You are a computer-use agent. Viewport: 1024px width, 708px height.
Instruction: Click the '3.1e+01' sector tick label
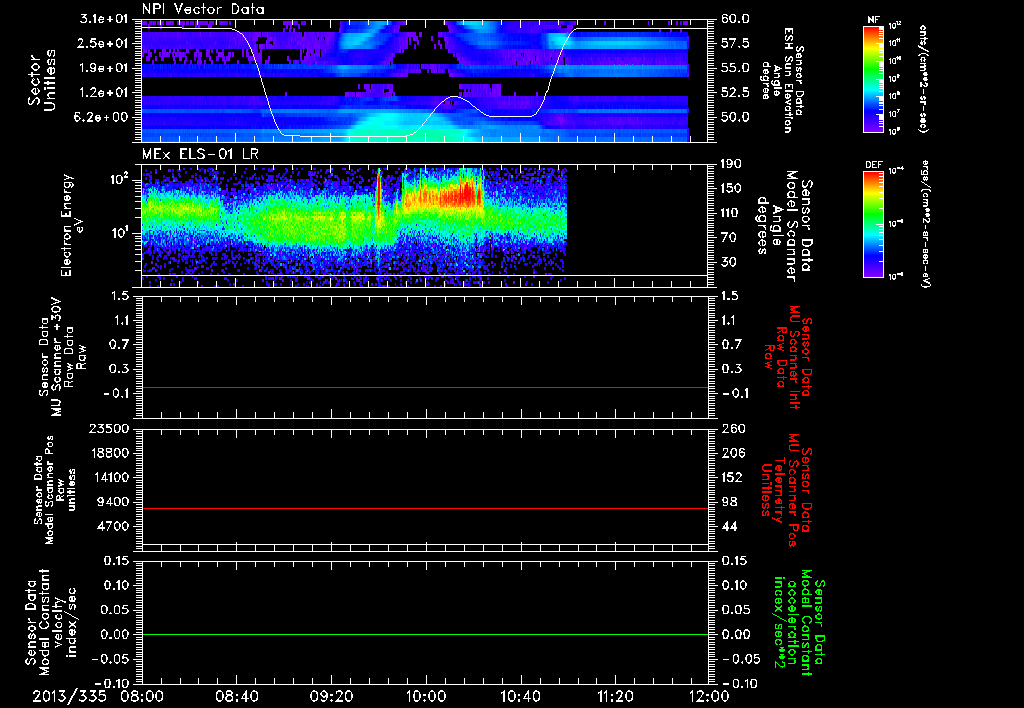[x=103, y=20]
